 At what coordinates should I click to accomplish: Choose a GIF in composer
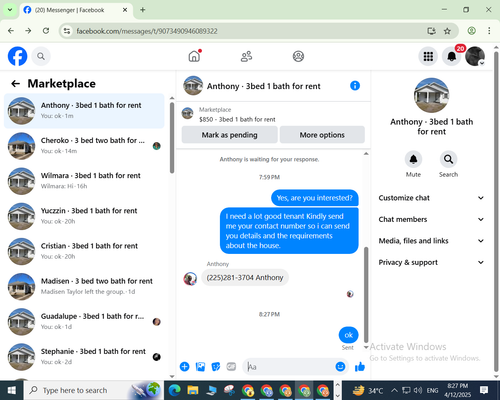(x=231, y=367)
